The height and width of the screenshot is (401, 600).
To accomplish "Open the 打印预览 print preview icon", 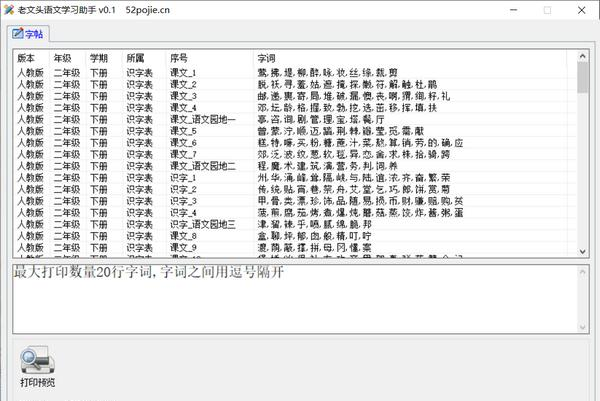I will tap(38, 367).
